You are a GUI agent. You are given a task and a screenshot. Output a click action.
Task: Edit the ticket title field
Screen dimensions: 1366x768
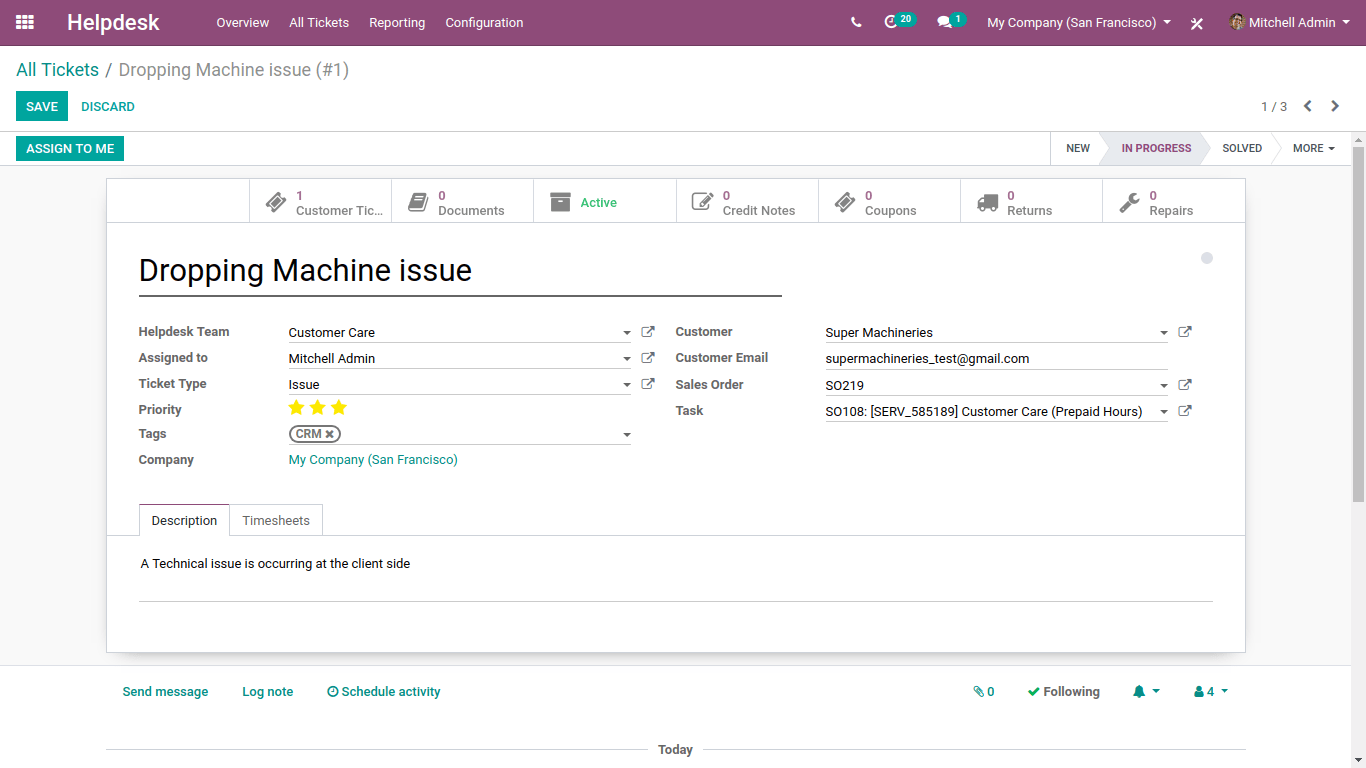(x=460, y=271)
